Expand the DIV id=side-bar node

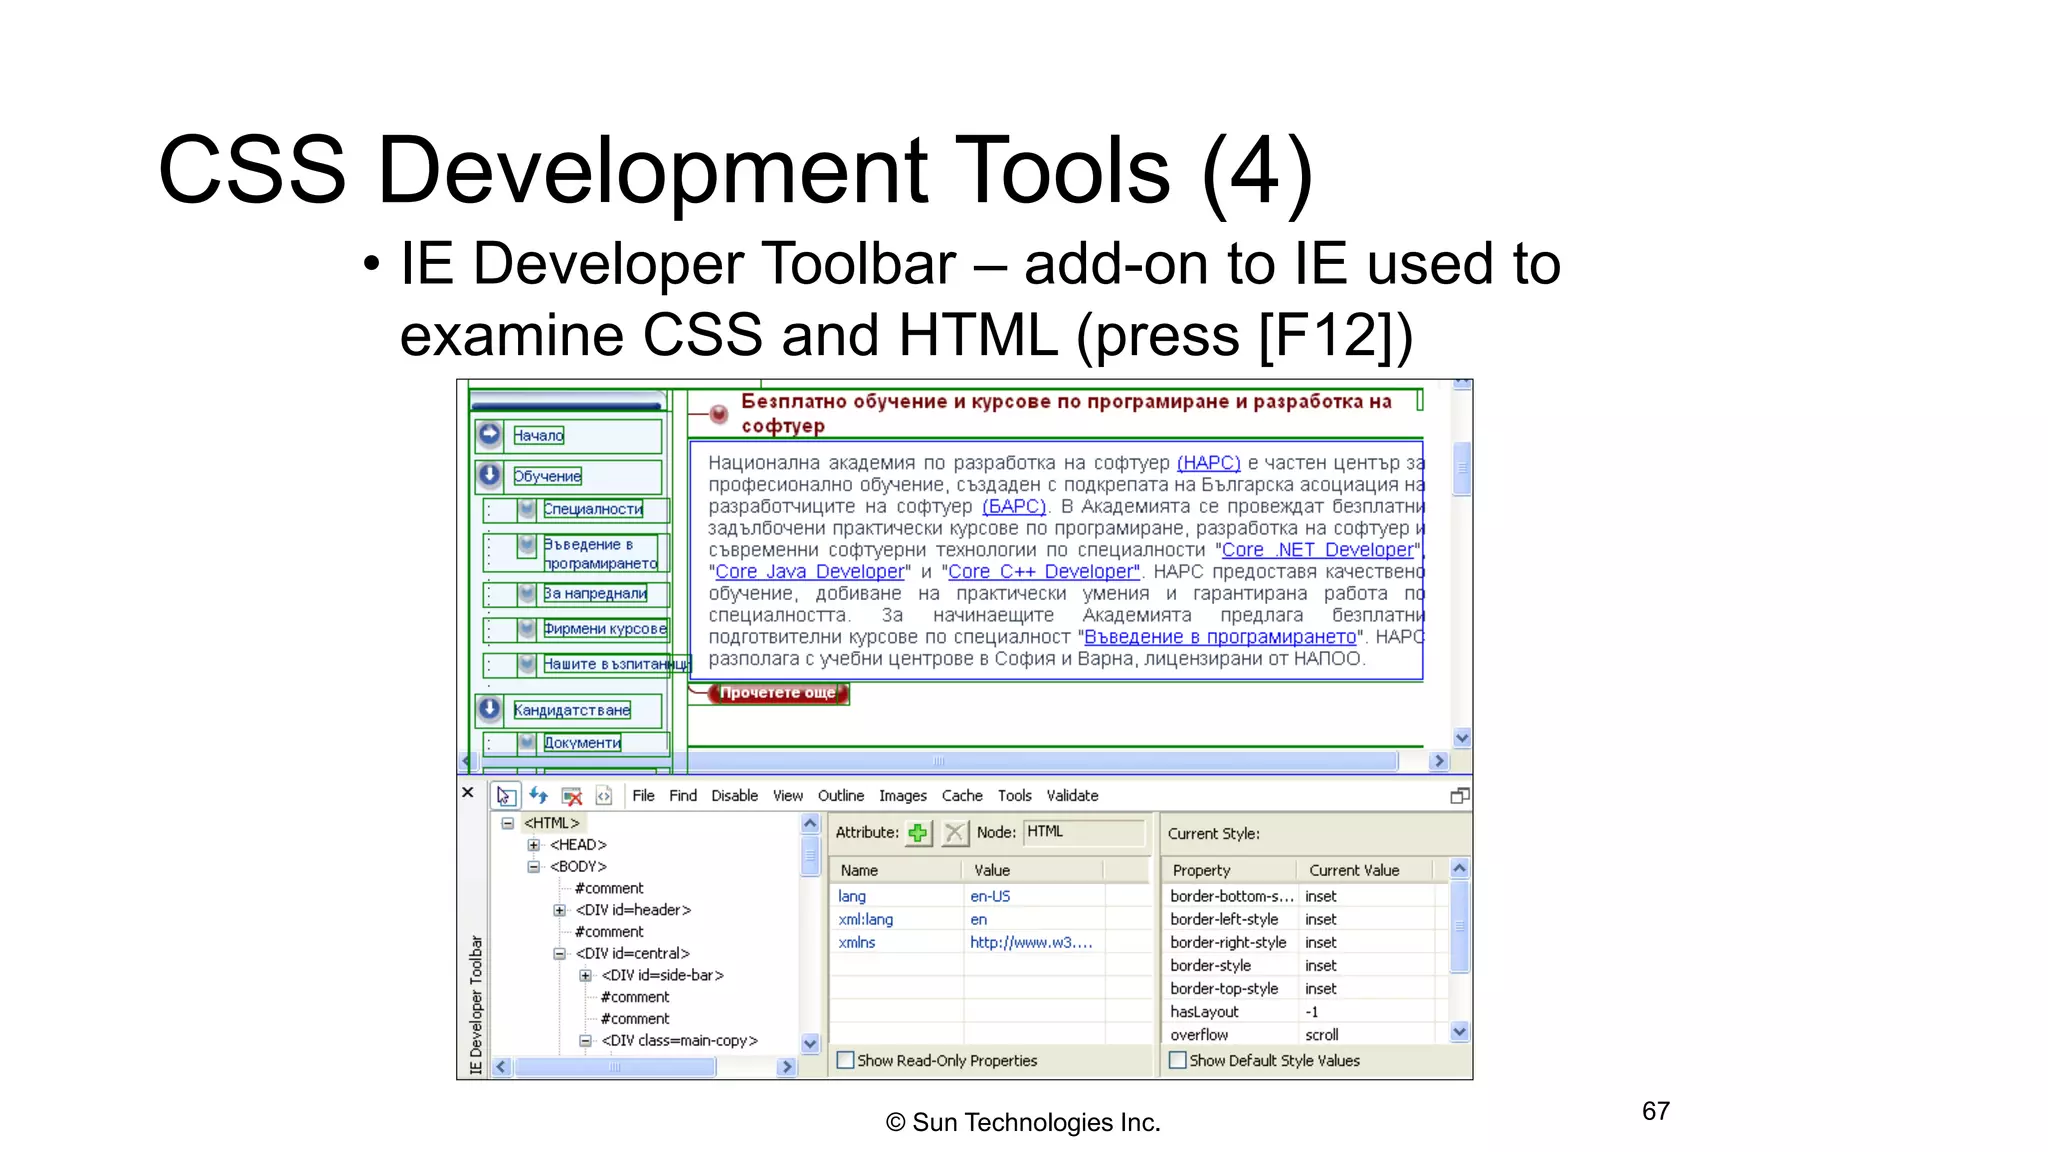coord(586,975)
